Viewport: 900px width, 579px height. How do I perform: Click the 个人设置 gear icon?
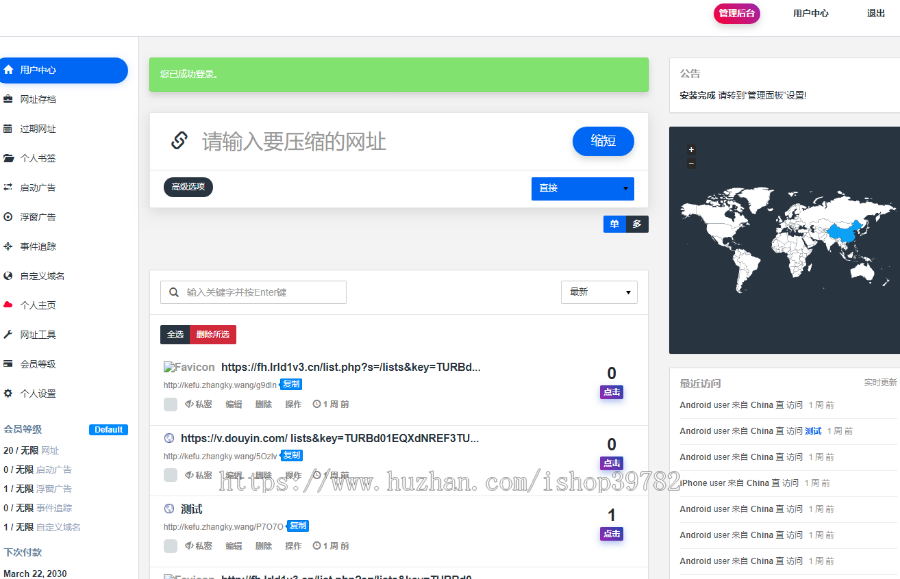click(x=8, y=393)
